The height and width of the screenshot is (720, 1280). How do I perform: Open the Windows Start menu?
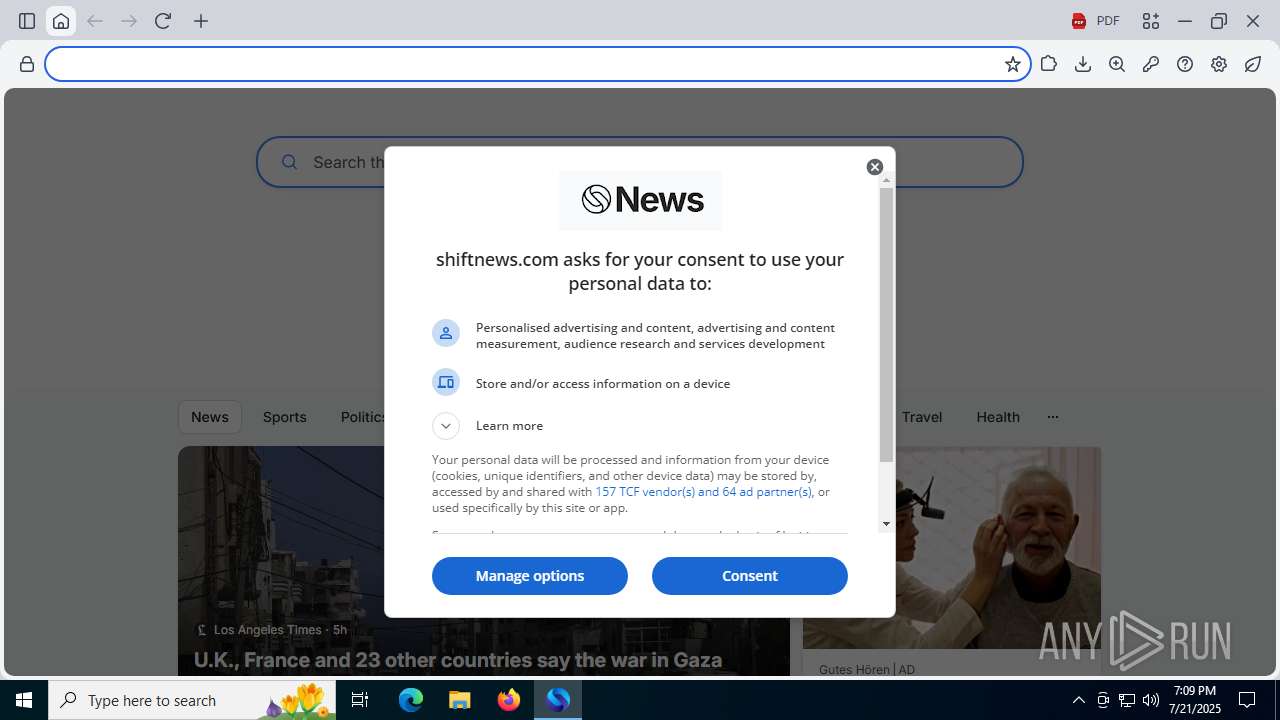coord(24,700)
